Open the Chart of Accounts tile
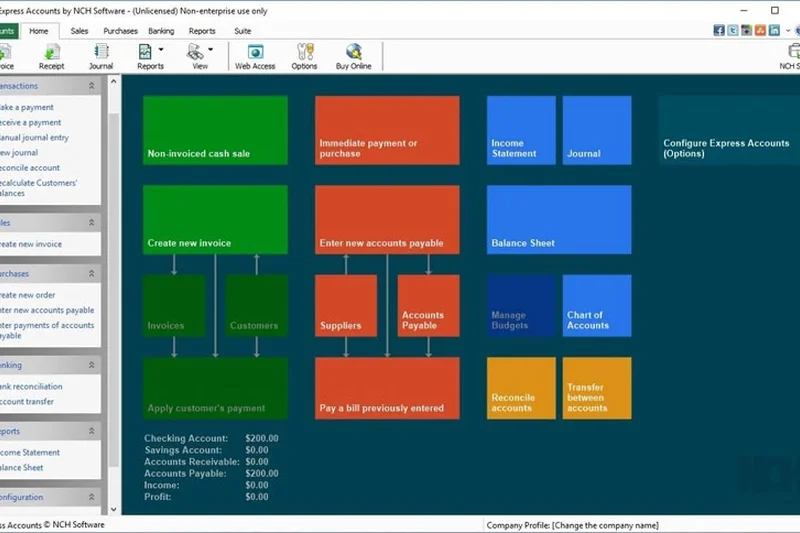Viewport: 800px width, 533px height. [x=597, y=306]
